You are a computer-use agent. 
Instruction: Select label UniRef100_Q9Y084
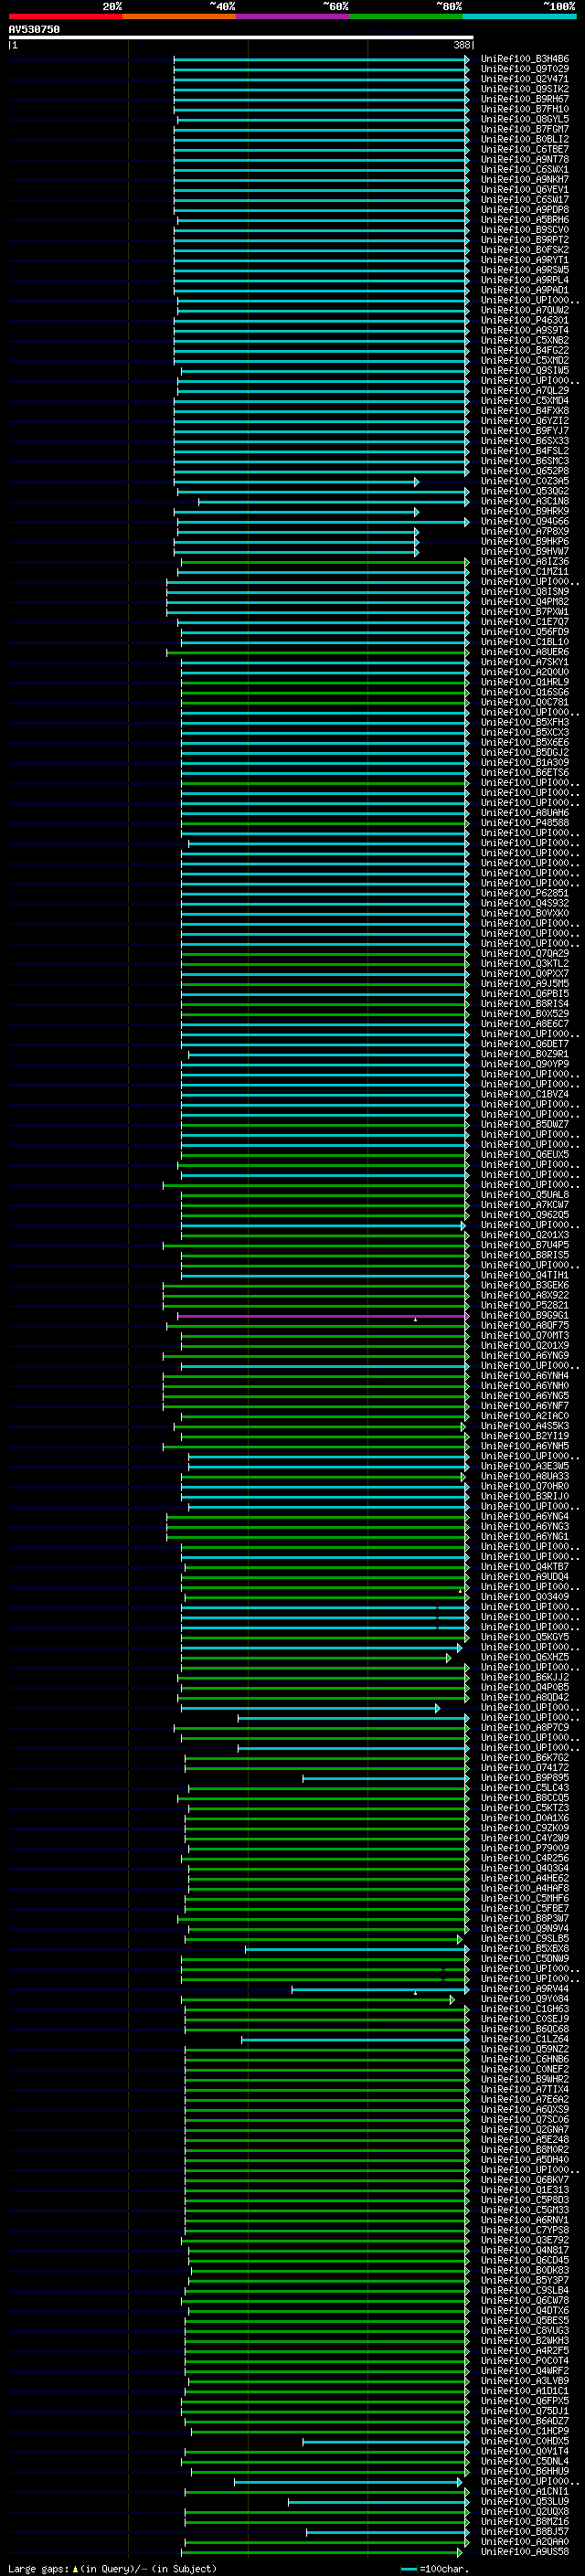pos(525,2000)
